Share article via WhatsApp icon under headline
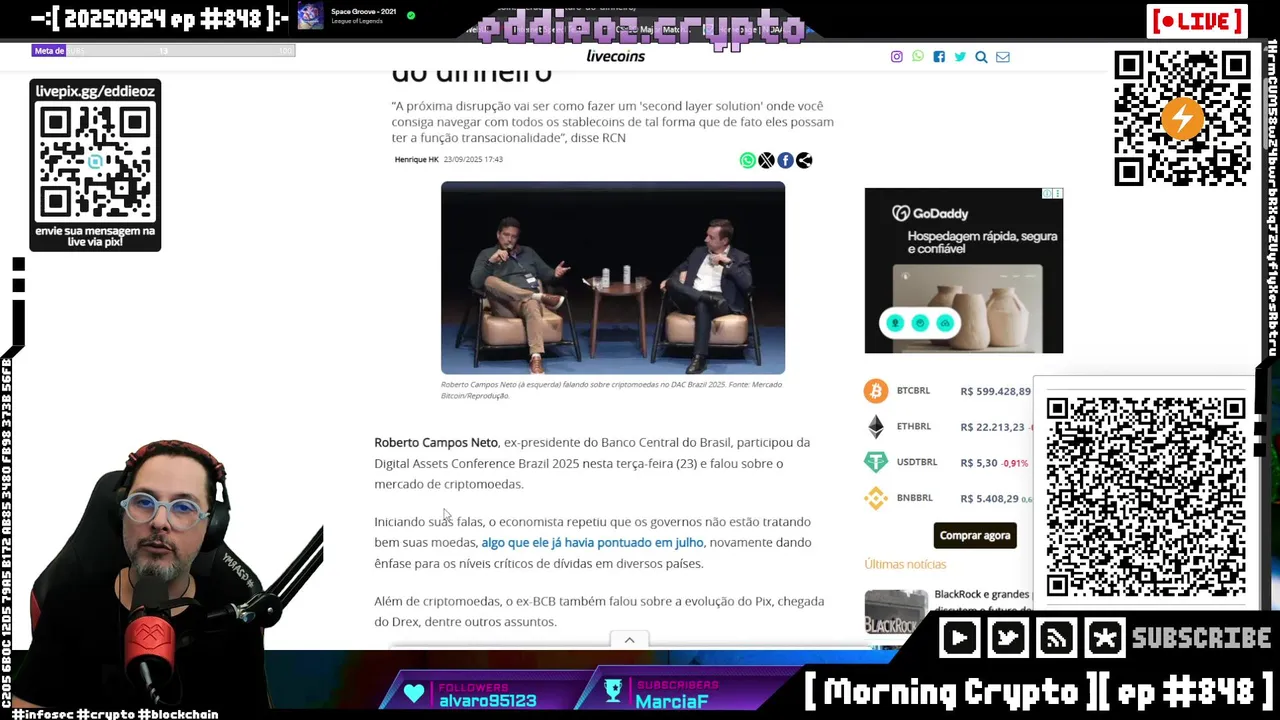This screenshot has height=720, width=1280. click(x=747, y=160)
